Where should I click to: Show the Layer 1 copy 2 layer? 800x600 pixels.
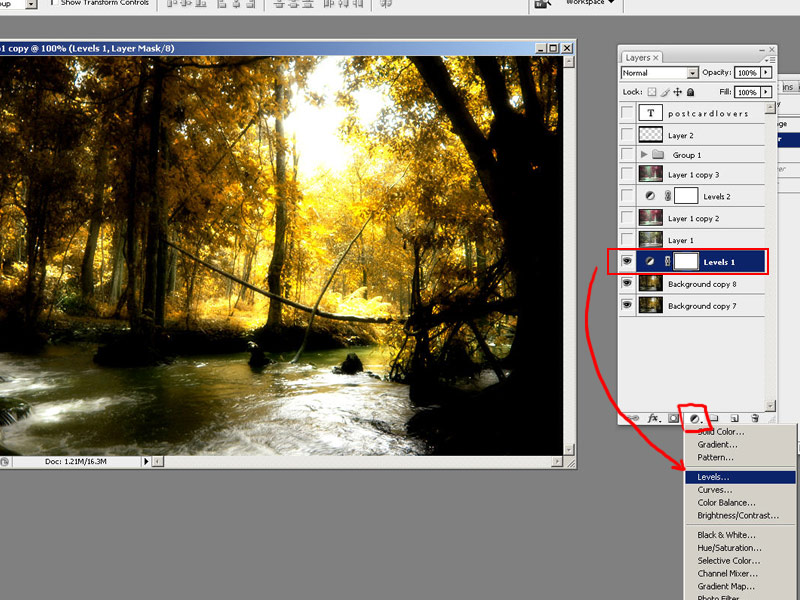627,218
